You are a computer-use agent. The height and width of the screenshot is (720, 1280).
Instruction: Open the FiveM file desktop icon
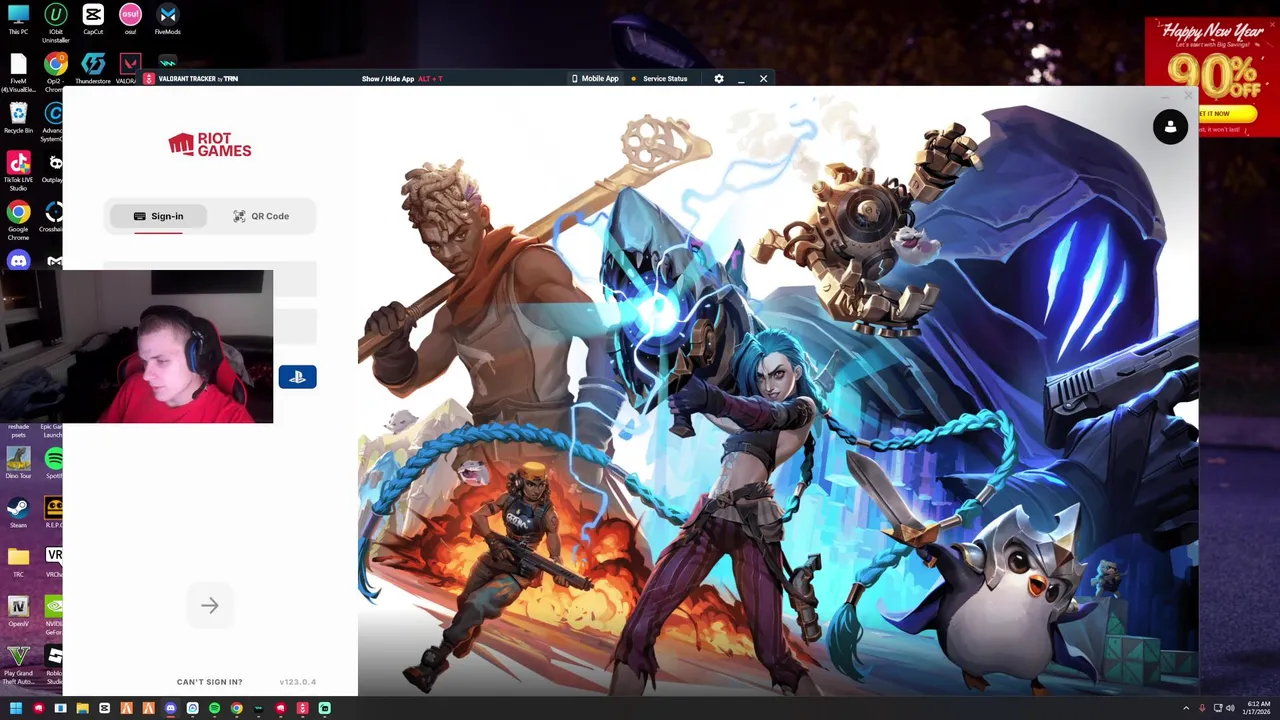click(x=18, y=72)
